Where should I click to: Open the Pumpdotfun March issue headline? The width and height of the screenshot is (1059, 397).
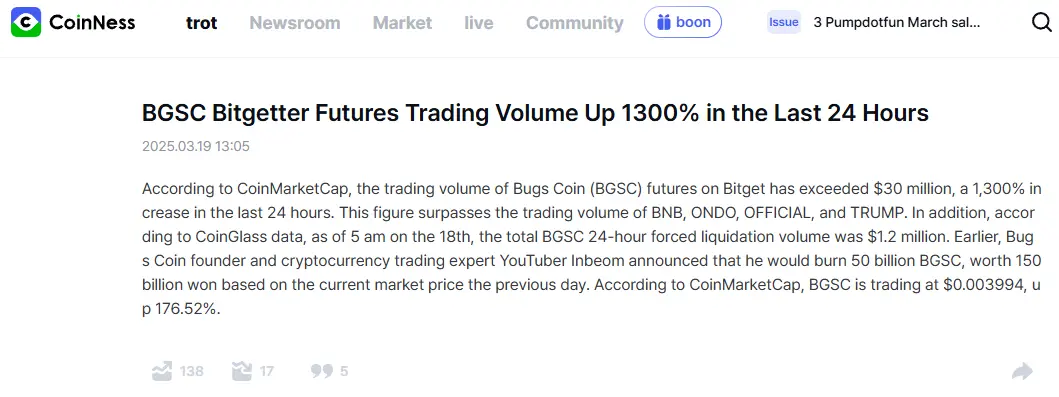(x=897, y=22)
